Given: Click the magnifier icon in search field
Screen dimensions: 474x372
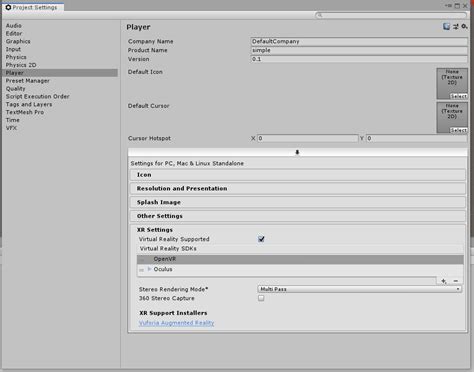Looking at the screenshot, I should pos(320,15).
